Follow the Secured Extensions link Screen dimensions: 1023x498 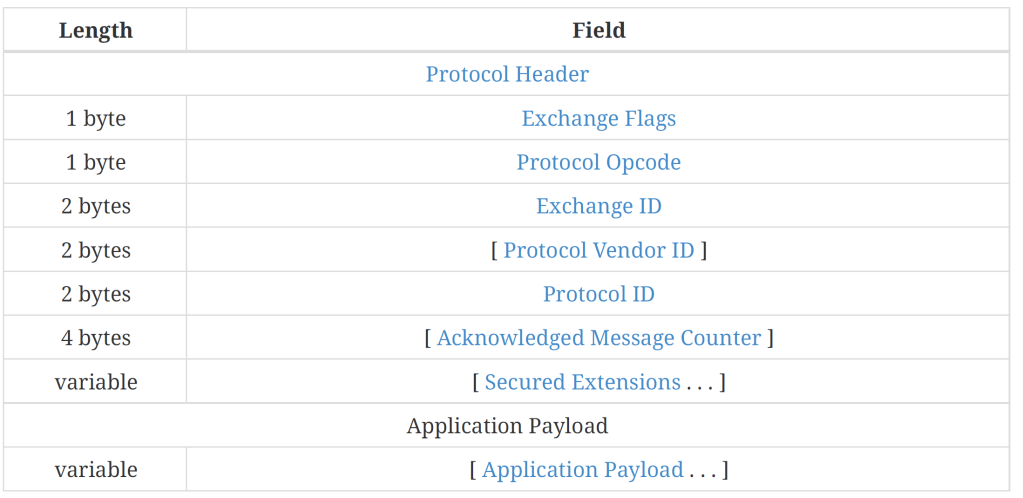(582, 382)
